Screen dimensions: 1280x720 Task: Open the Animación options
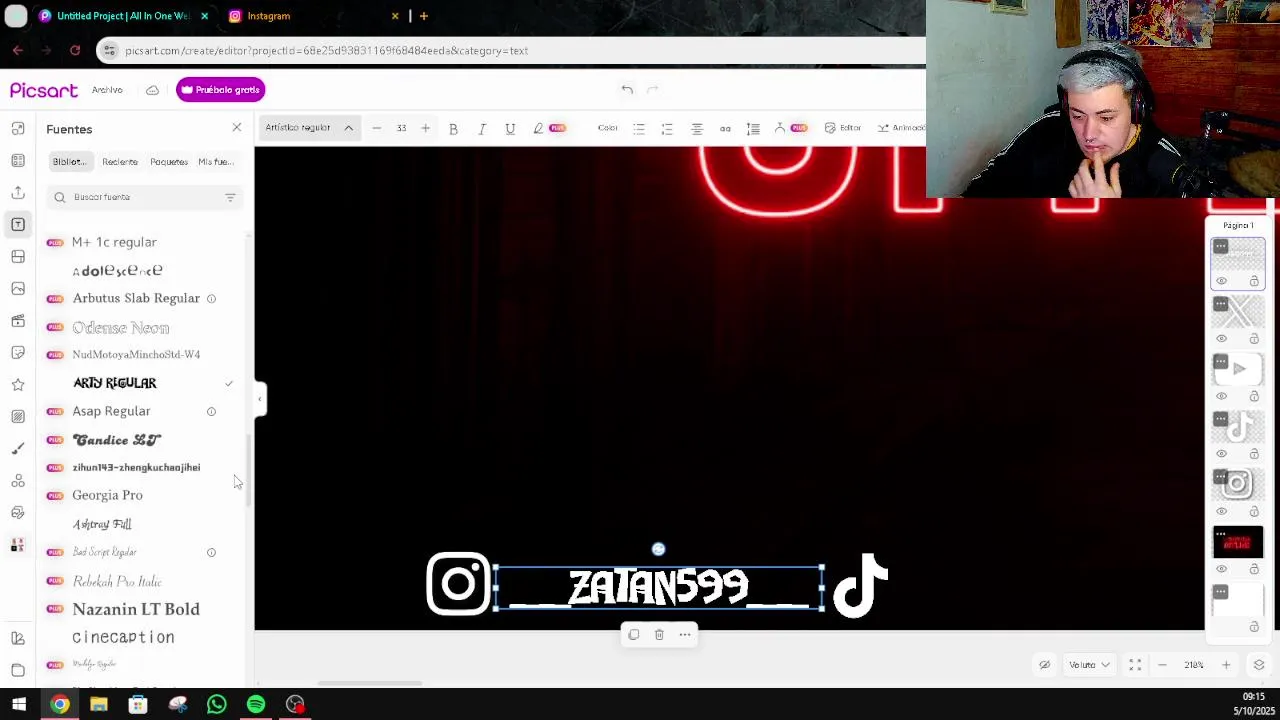click(901, 128)
